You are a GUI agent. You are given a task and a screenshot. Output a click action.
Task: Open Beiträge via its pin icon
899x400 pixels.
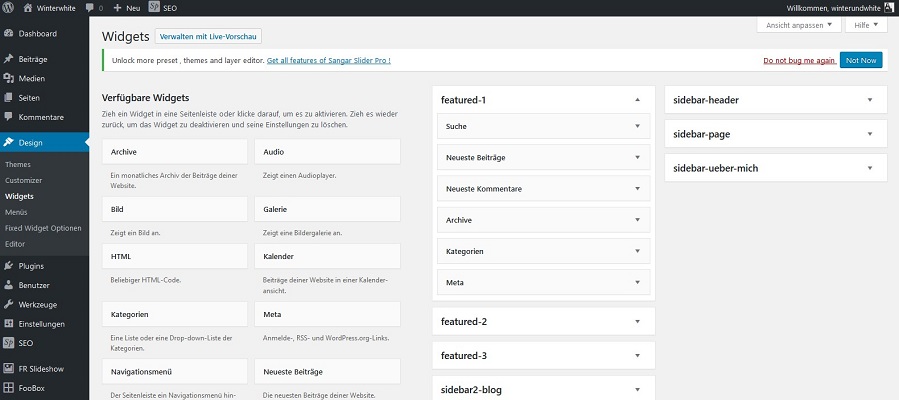[9, 60]
